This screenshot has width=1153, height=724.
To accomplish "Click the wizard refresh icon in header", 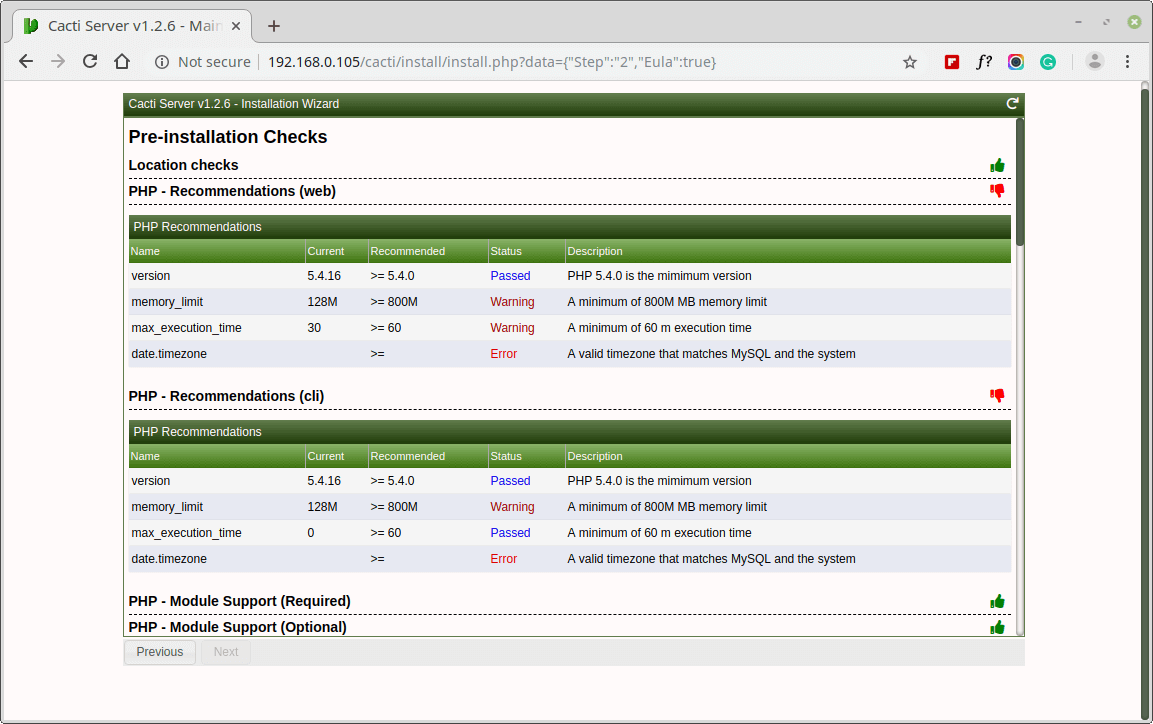I will 1012,104.
